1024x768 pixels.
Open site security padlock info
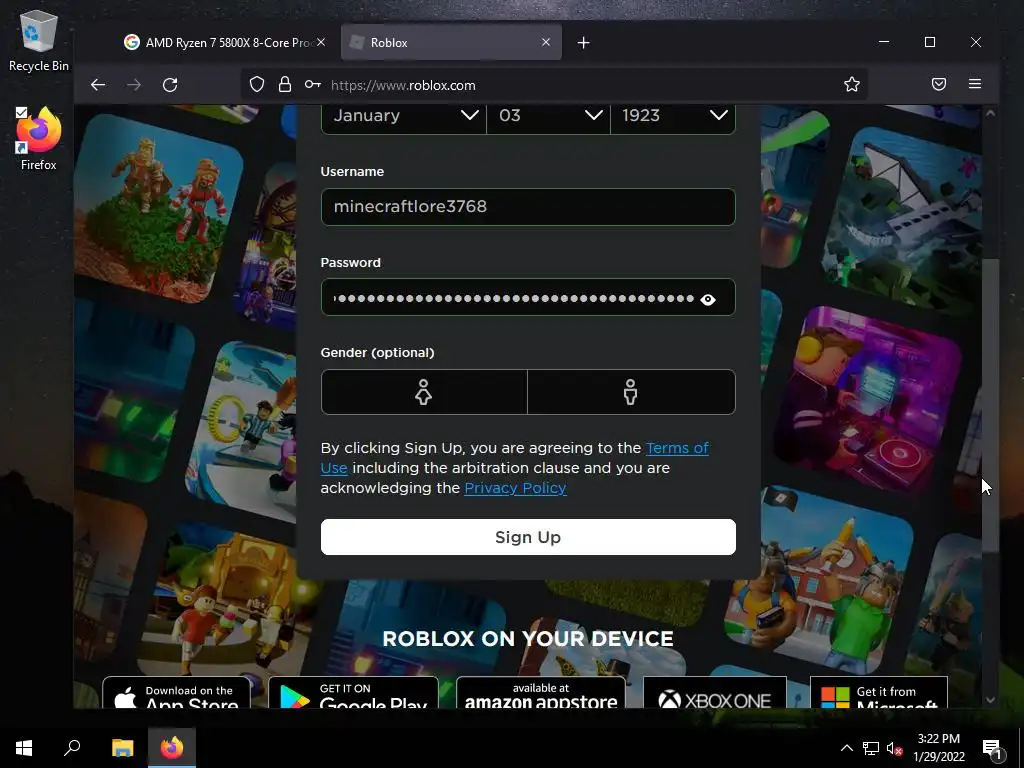285,85
